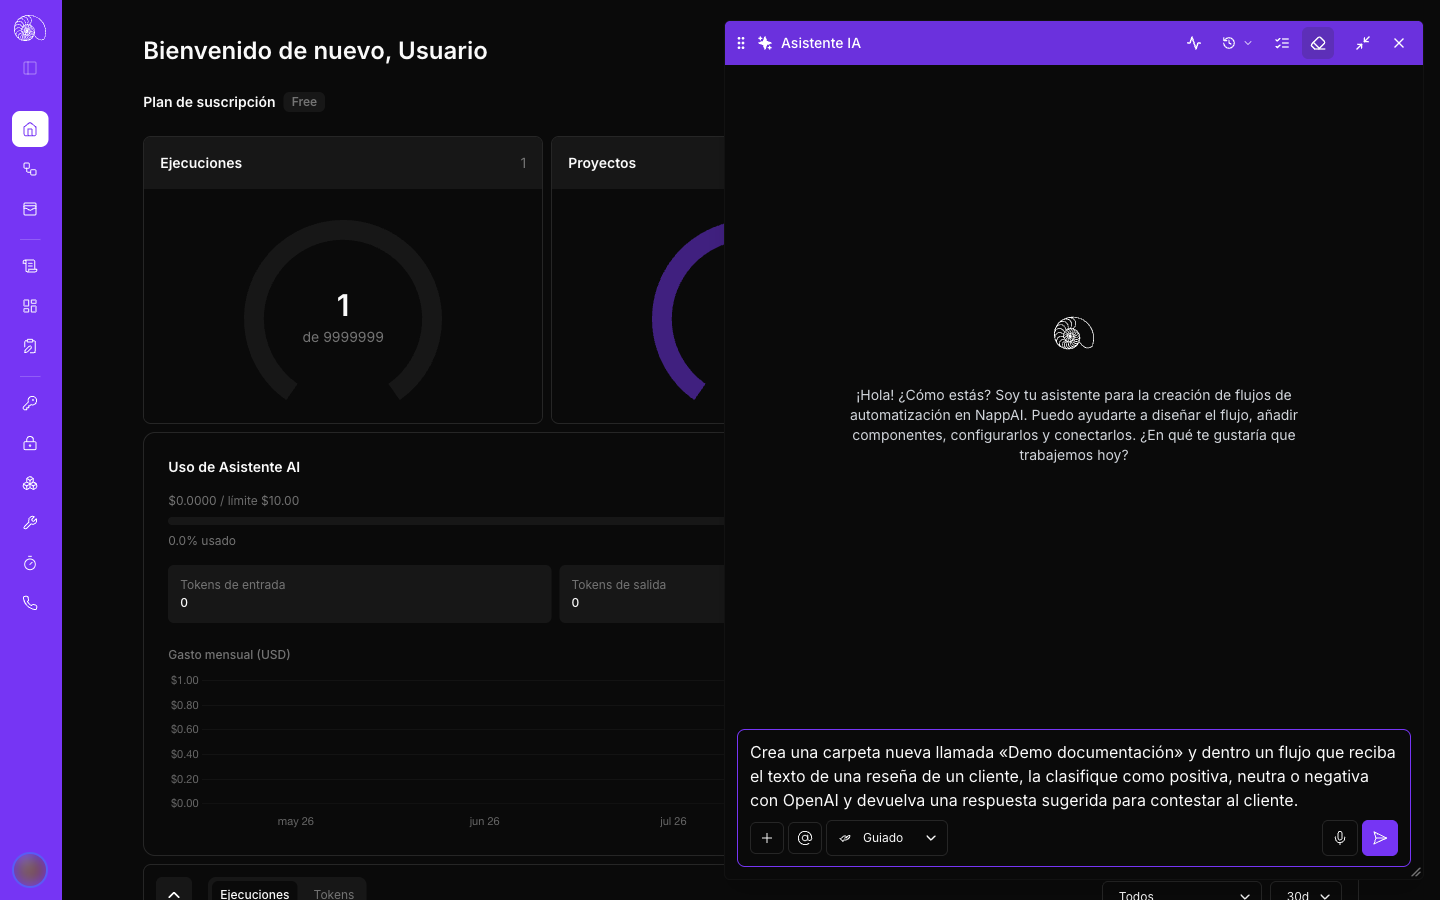1440x900 pixels.
Task: Click the Tokens de entrada box
Action: pyautogui.click(x=360, y=594)
